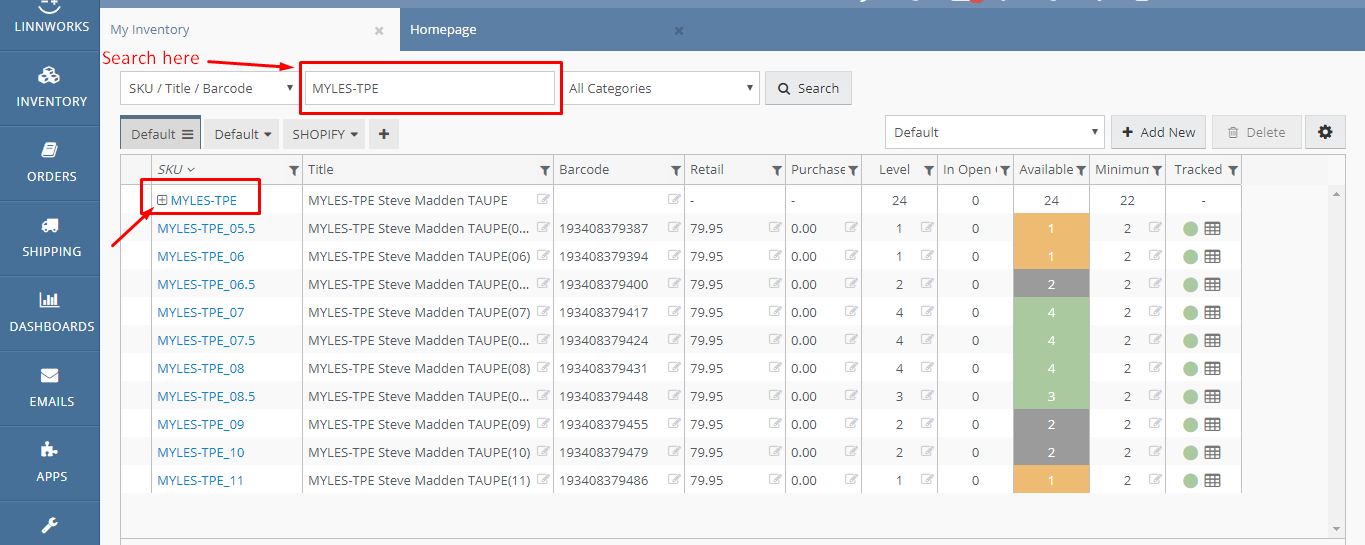Sort by the SKU column header
Viewport: 1365px width, 545px height.
coord(176,170)
